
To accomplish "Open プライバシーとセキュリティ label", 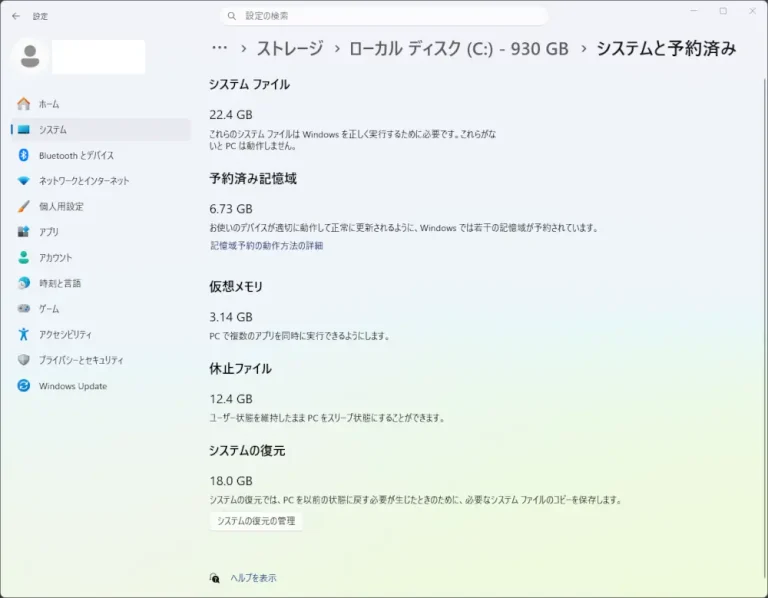I will pyautogui.click(x=81, y=360).
